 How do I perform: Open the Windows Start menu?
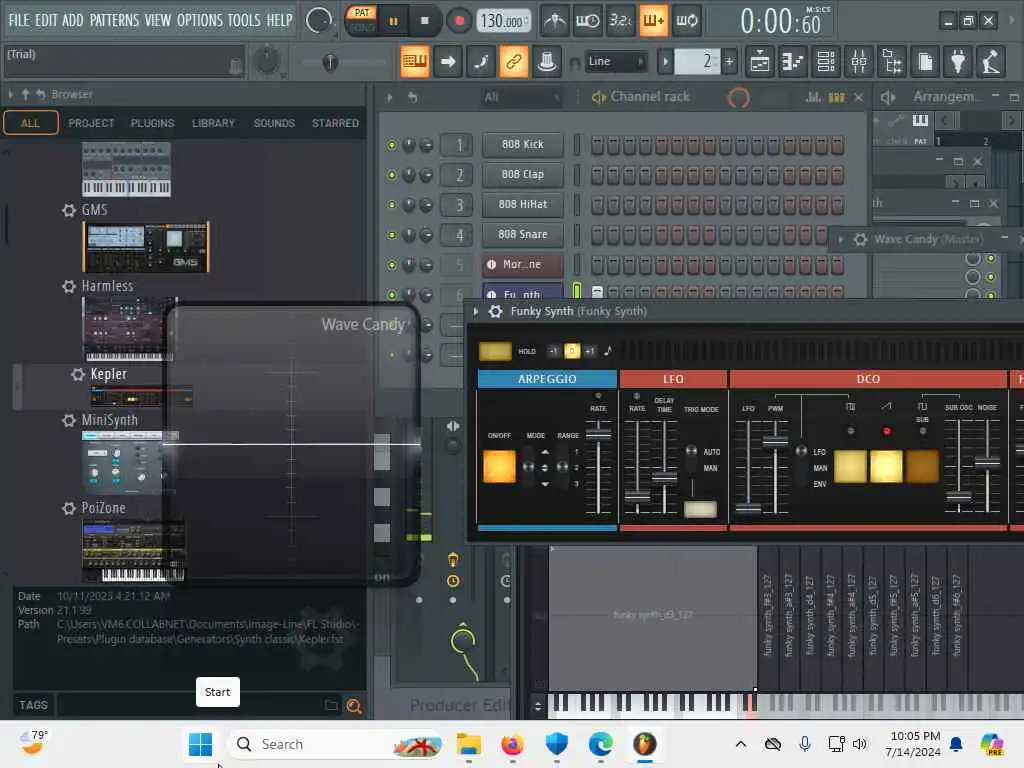[x=200, y=744]
